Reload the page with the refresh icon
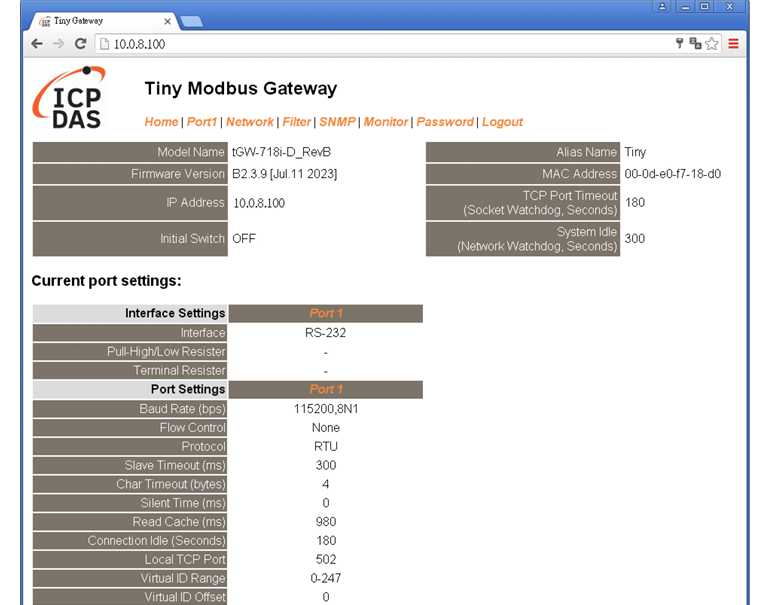This screenshot has width=776, height=605. click(80, 44)
